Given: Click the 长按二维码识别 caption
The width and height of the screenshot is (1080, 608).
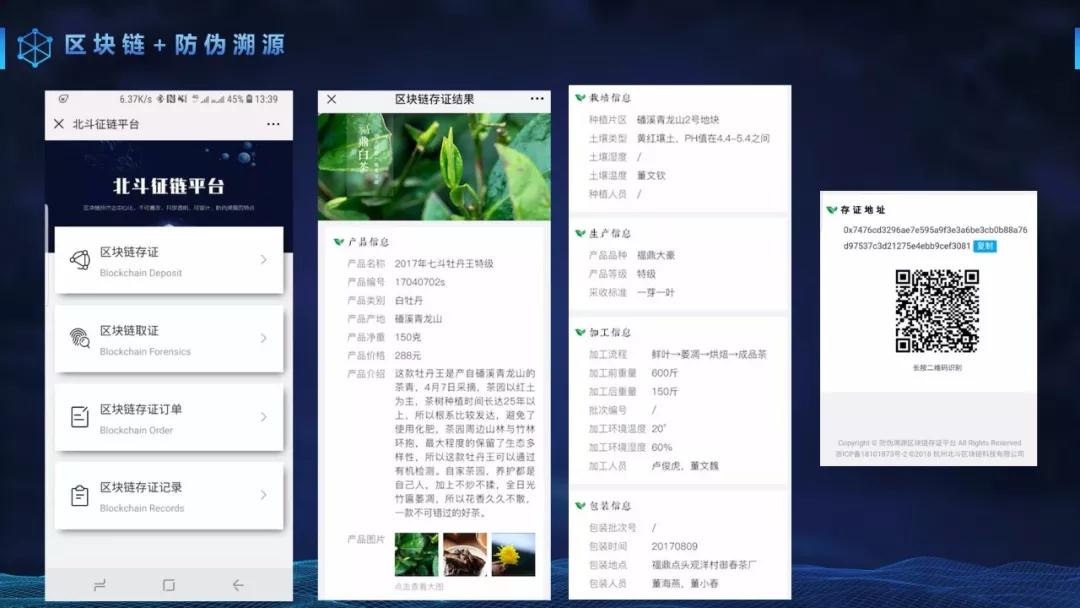Looking at the screenshot, I should tap(937, 368).
